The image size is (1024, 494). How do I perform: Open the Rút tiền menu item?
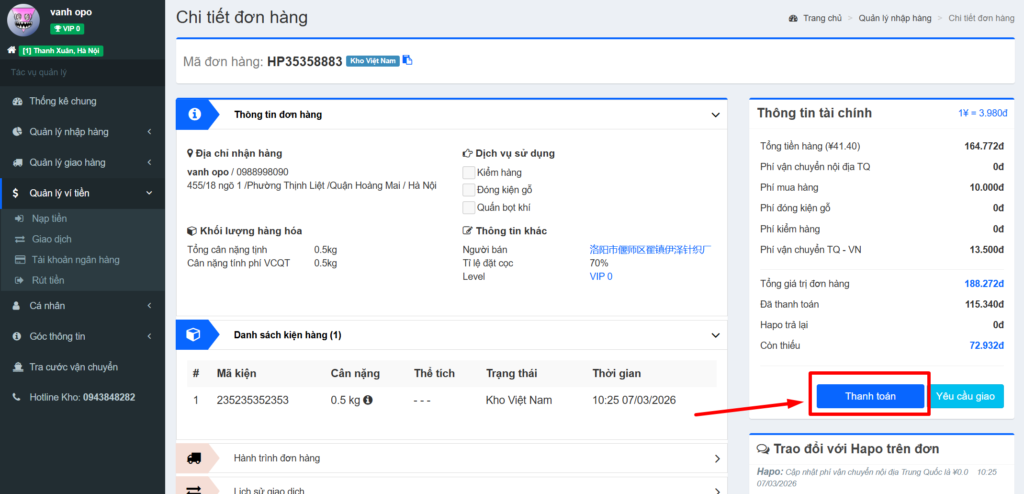tap(48, 280)
